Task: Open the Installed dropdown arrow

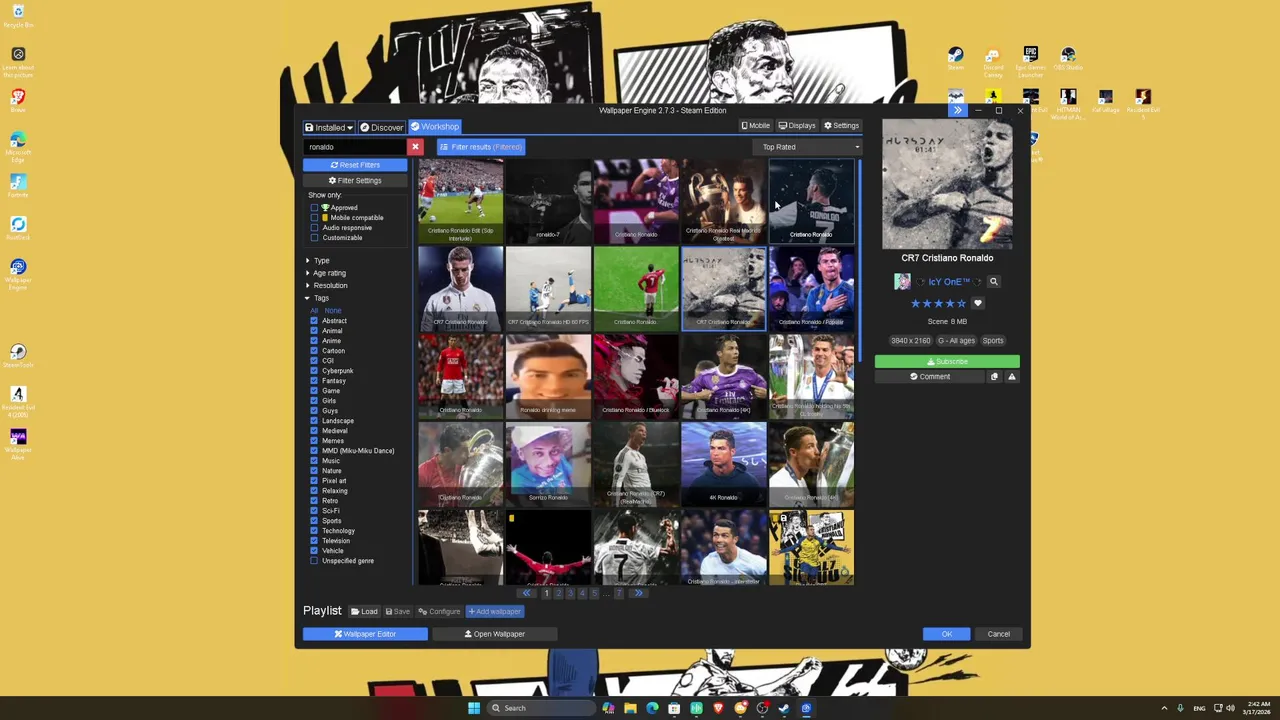Action: [x=349, y=128]
